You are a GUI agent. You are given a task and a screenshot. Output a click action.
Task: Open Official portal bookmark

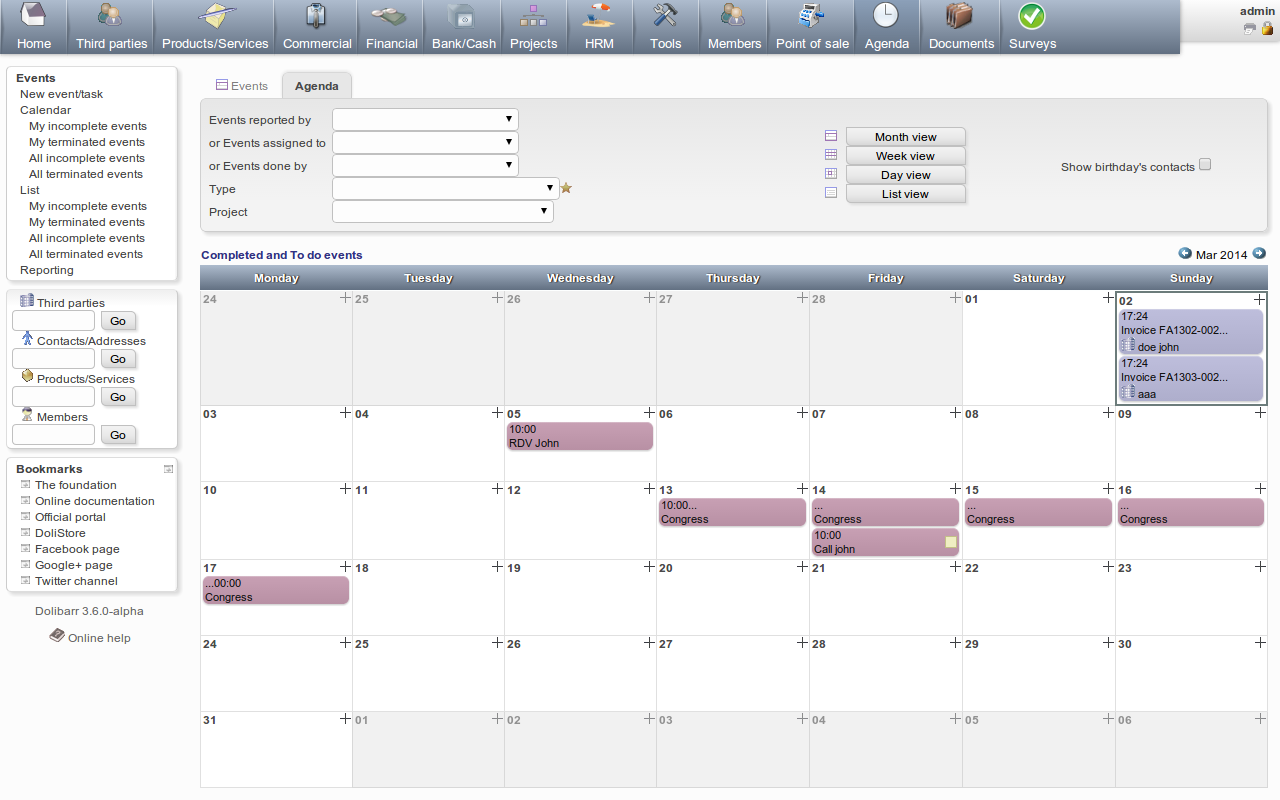point(70,517)
